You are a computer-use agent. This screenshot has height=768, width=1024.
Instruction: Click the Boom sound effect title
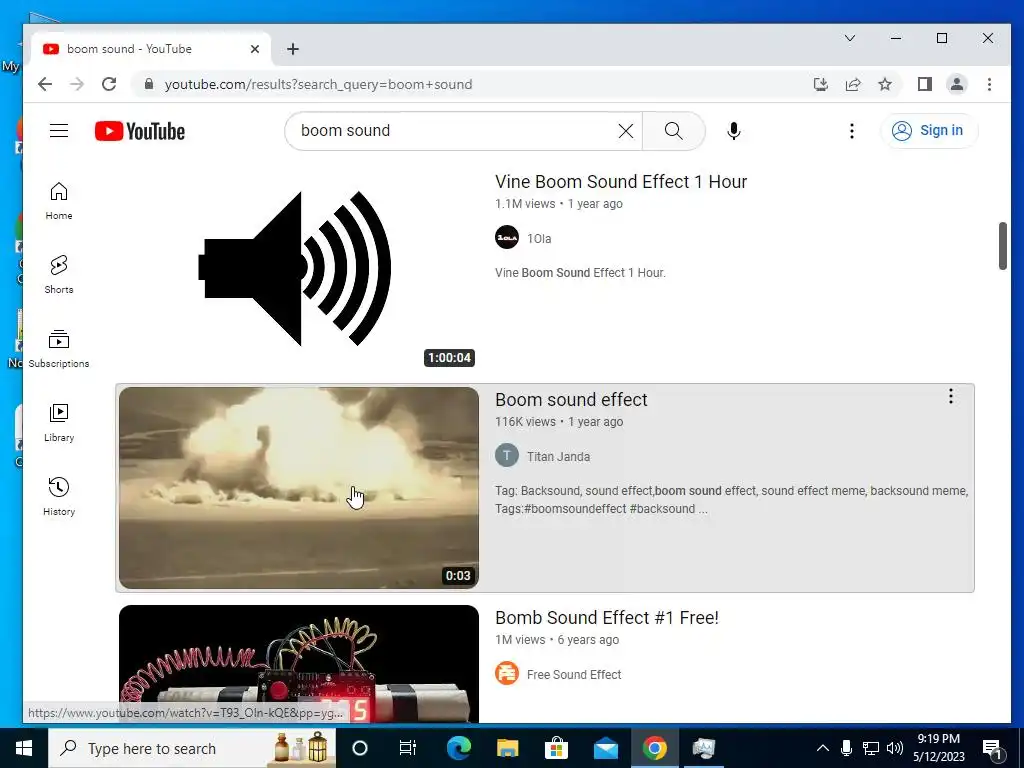(x=571, y=400)
